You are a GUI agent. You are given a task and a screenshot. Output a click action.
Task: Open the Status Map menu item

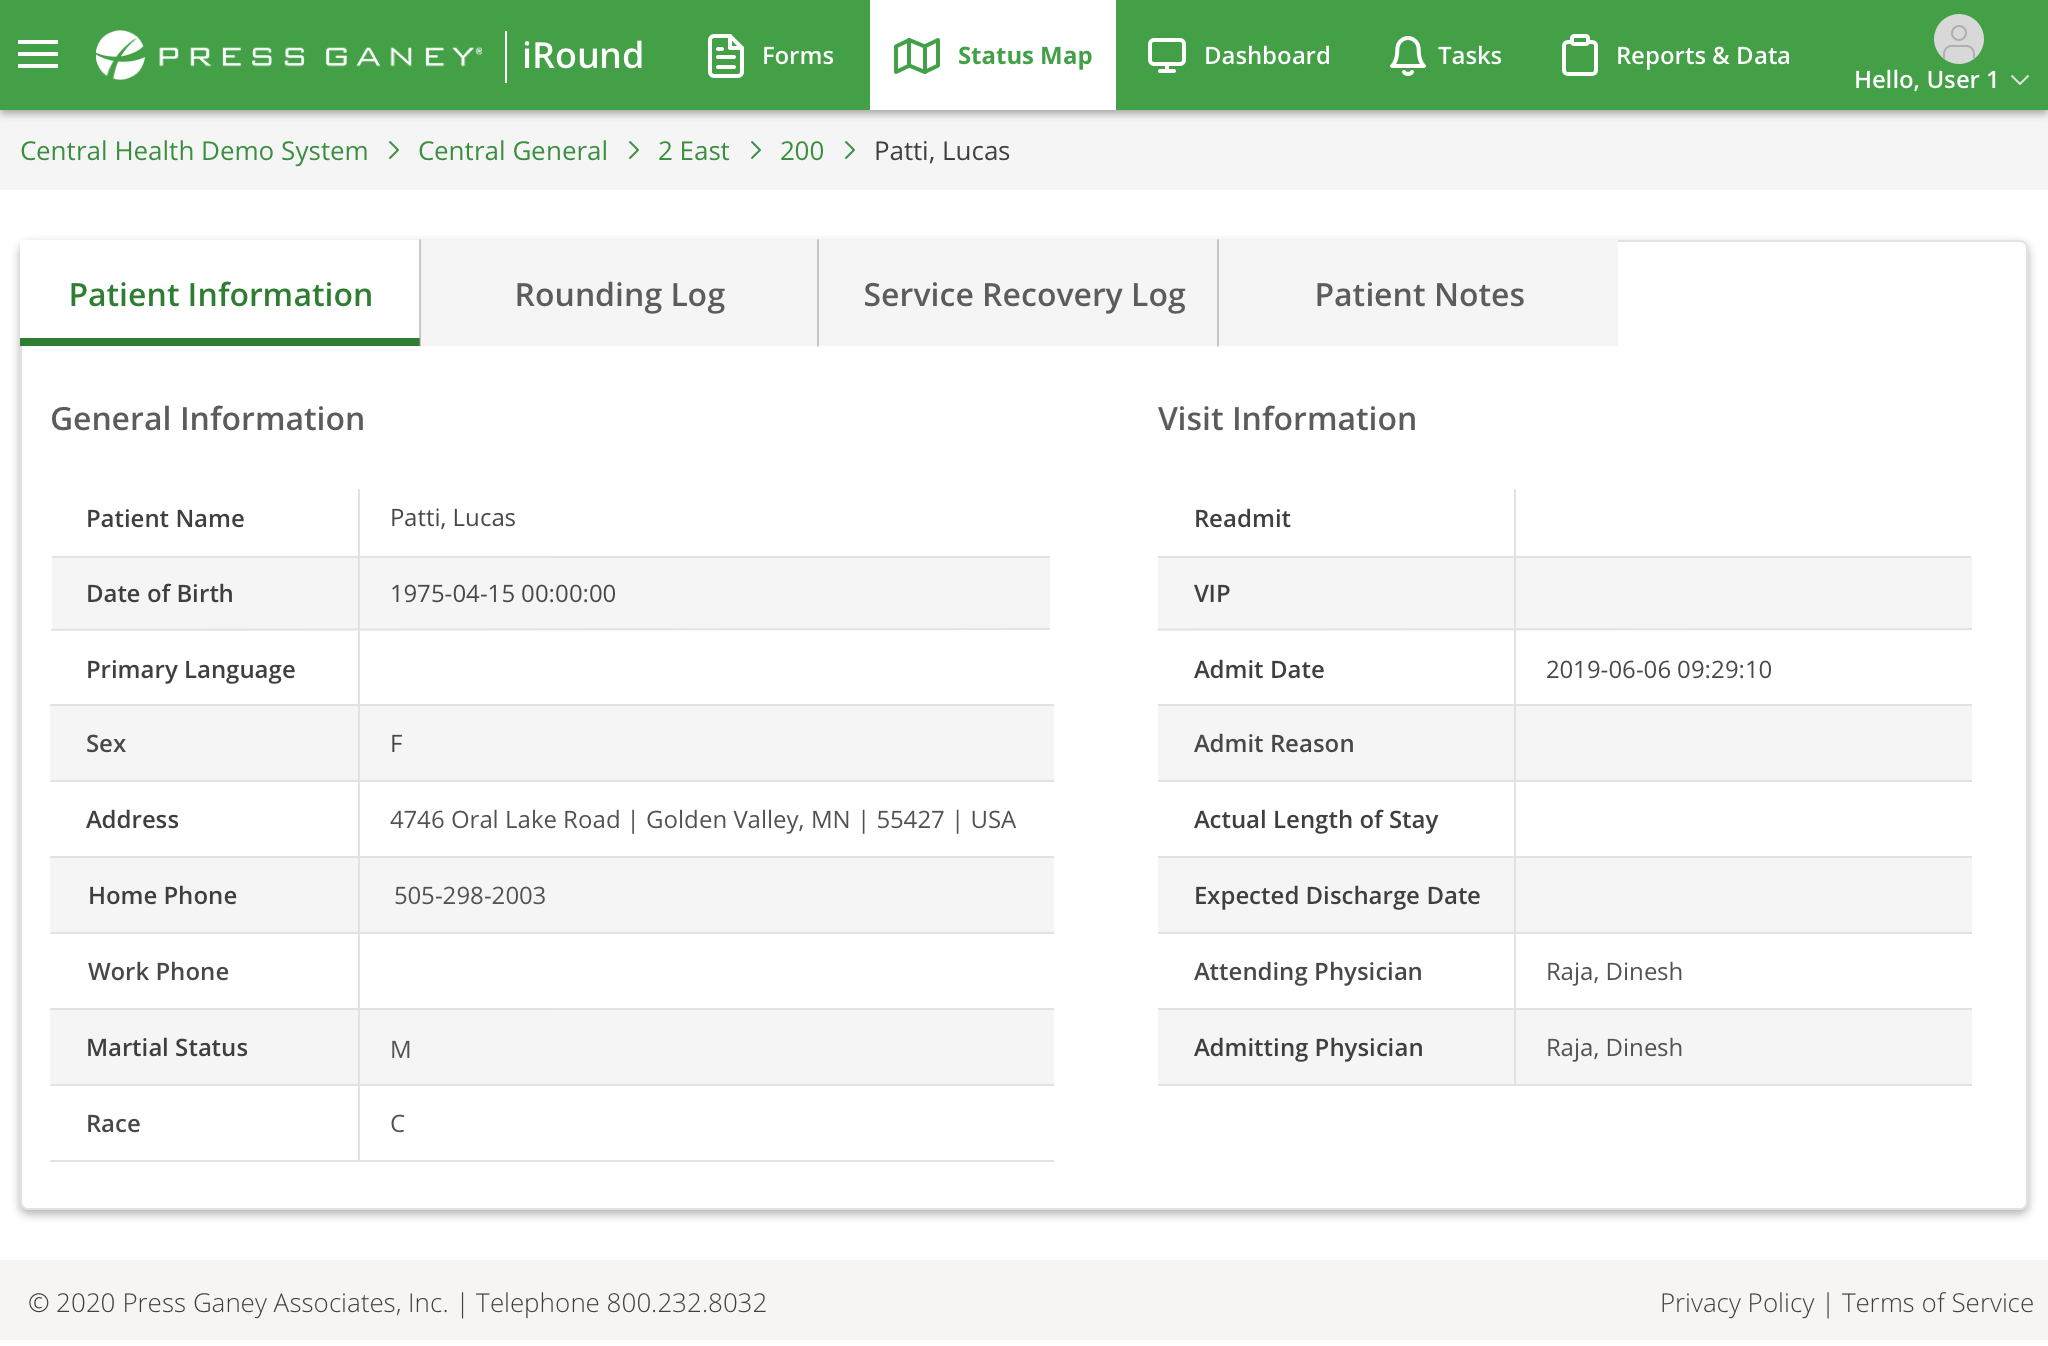point(993,55)
